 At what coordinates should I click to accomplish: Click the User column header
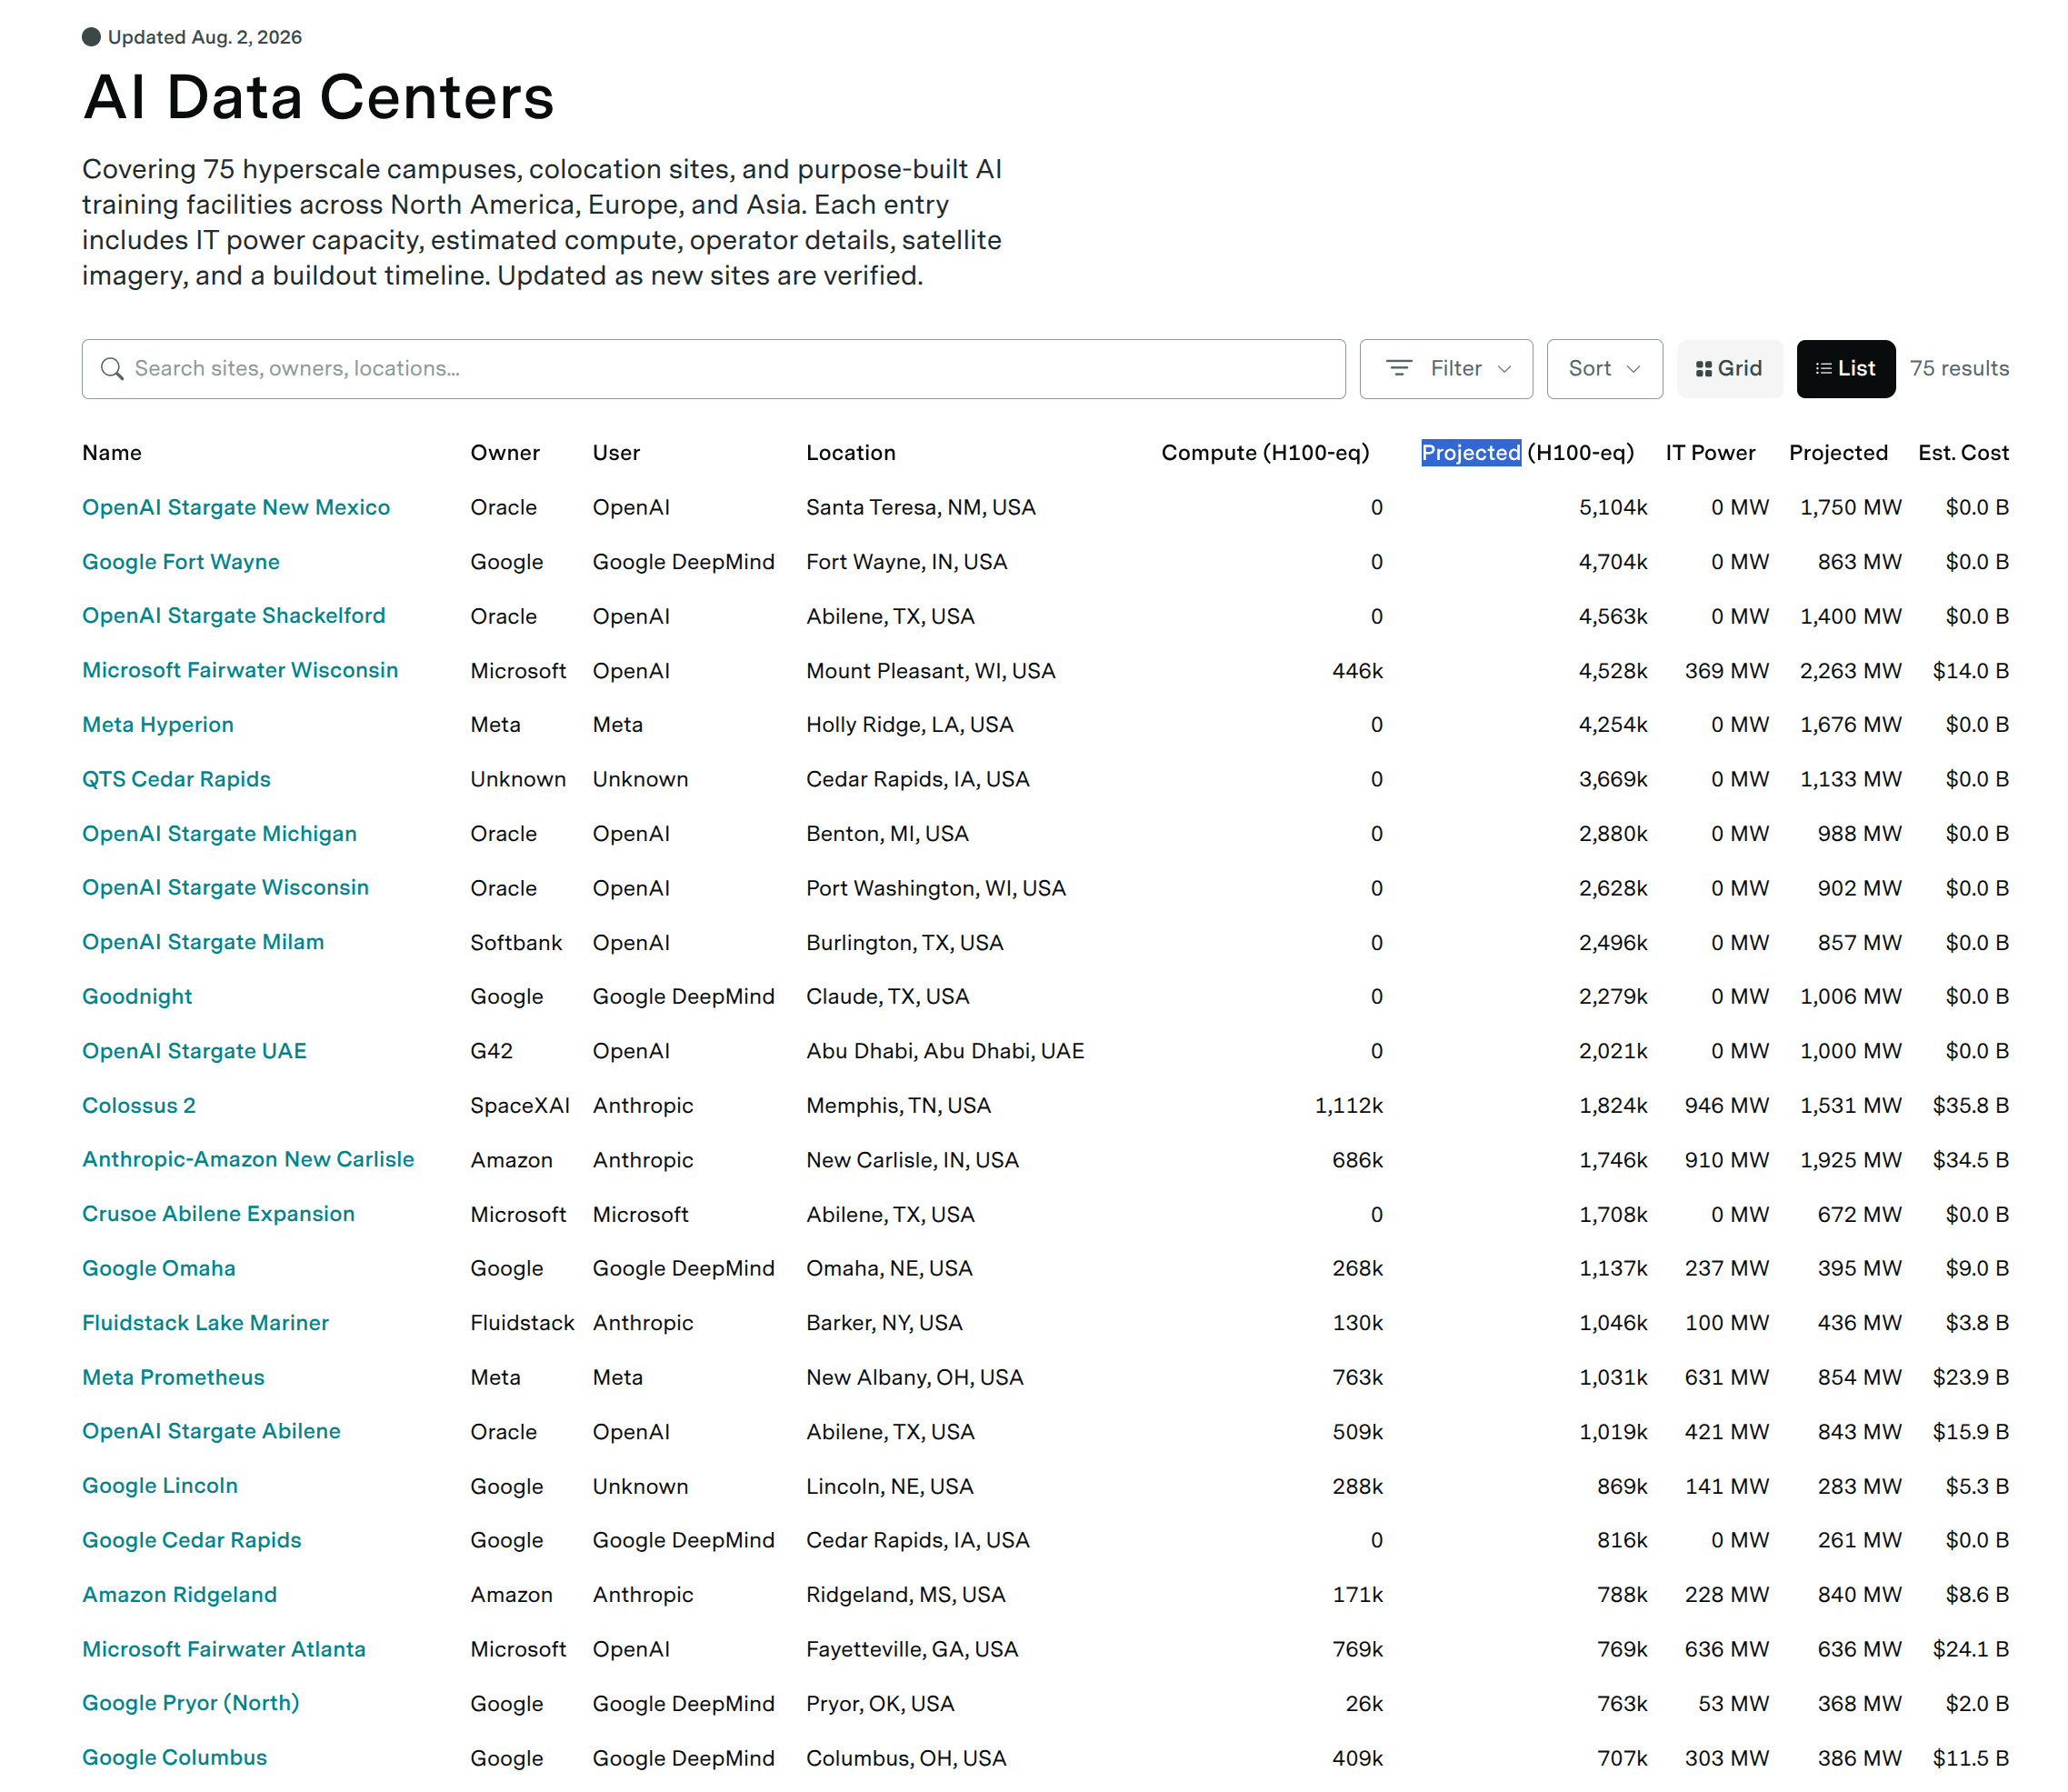[x=616, y=453]
